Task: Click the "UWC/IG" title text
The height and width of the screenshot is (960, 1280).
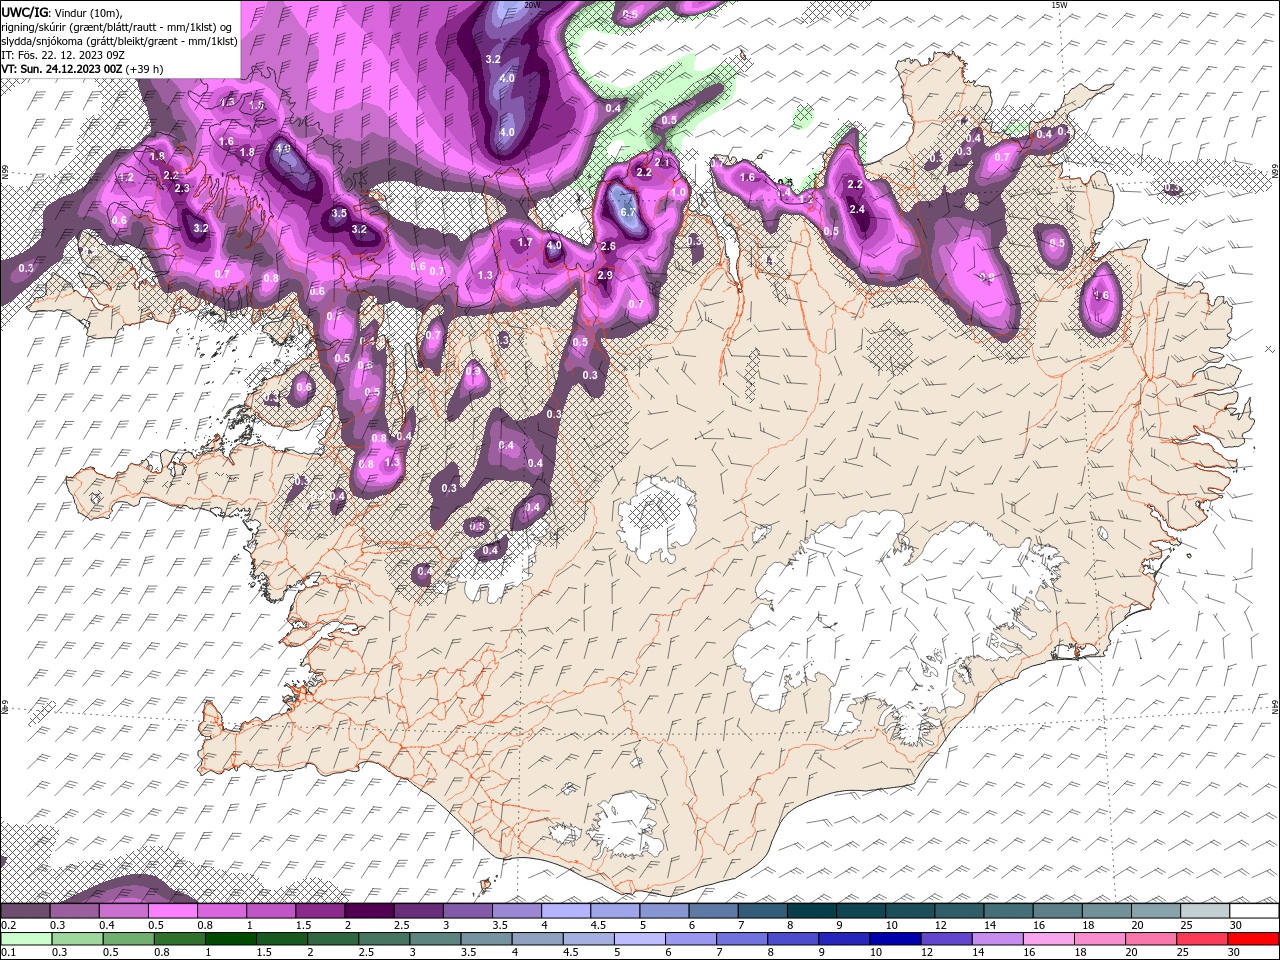Action: click(23, 12)
